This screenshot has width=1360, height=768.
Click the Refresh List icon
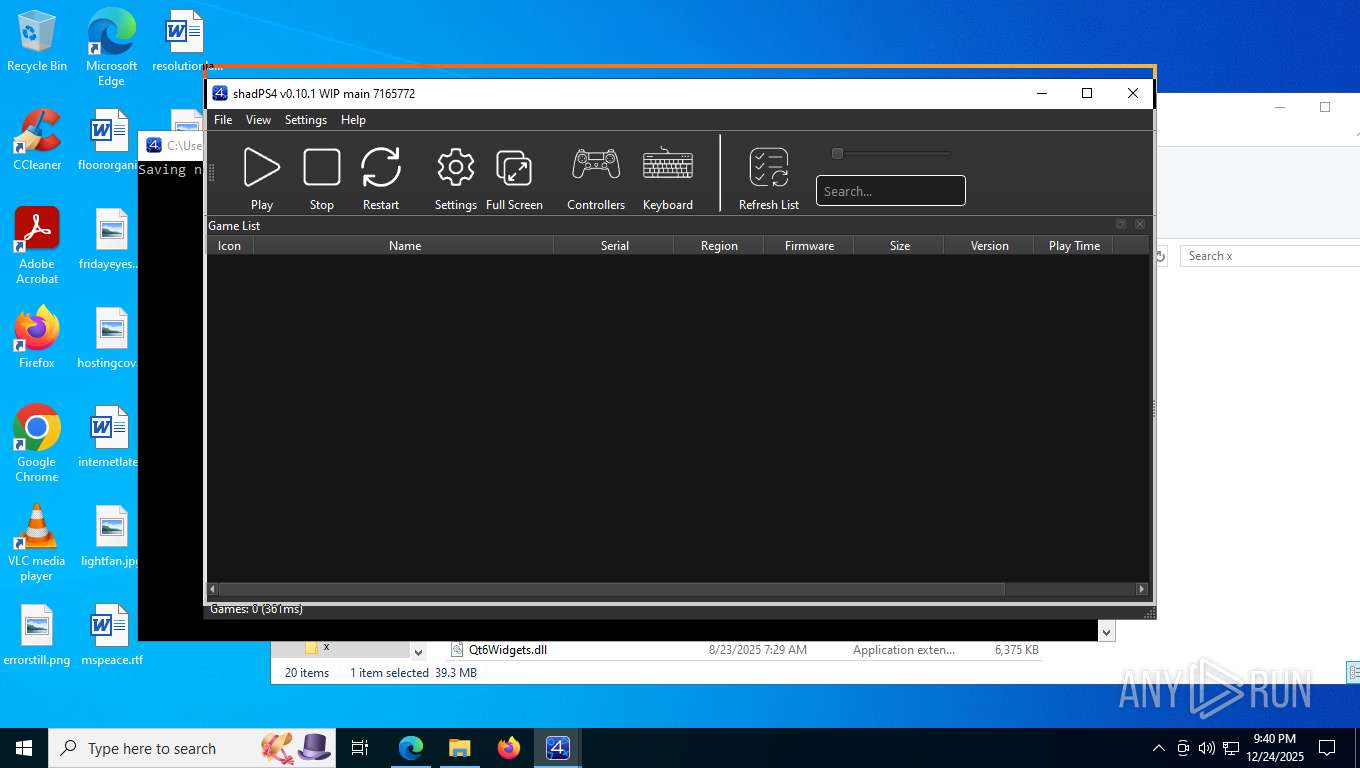[x=769, y=167]
